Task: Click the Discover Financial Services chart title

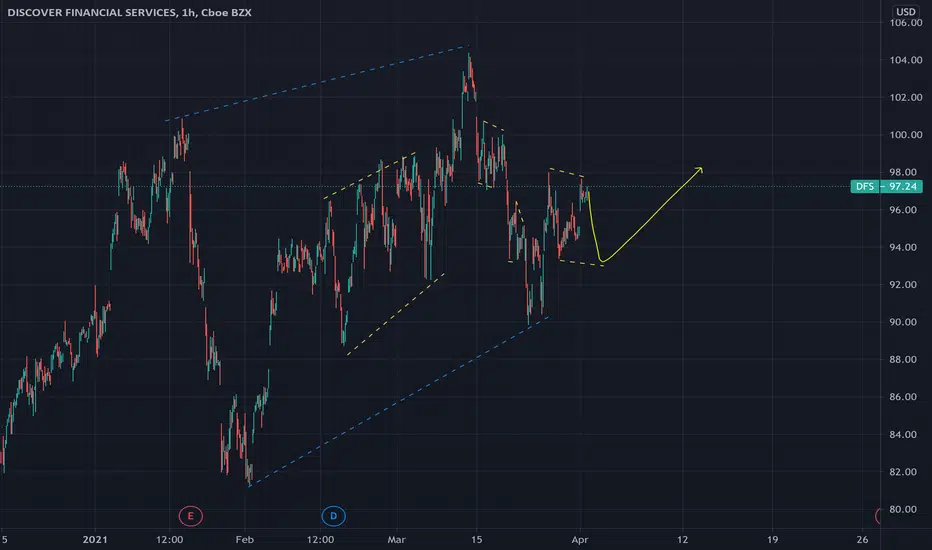Action: coord(129,12)
